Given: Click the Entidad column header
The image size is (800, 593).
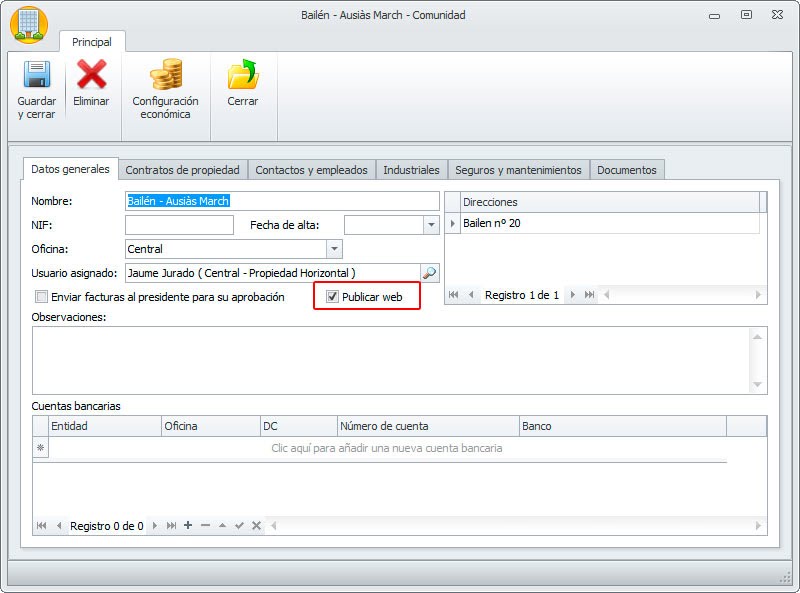Looking at the screenshot, I should point(105,426).
